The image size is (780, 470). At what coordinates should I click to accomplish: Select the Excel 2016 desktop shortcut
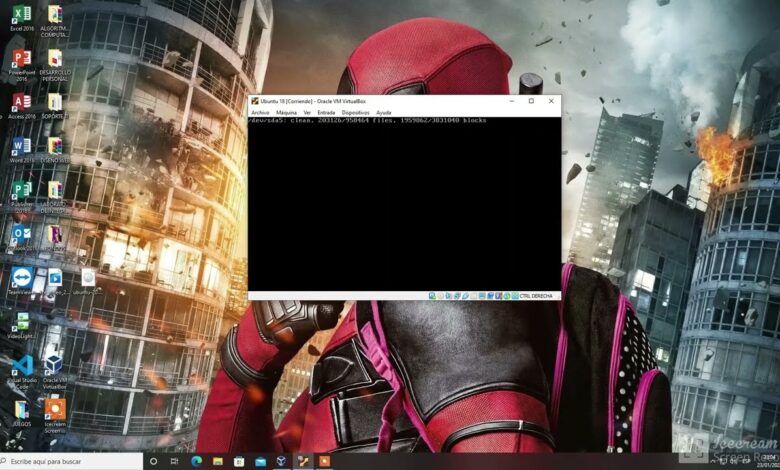click(x=22, y=18)
